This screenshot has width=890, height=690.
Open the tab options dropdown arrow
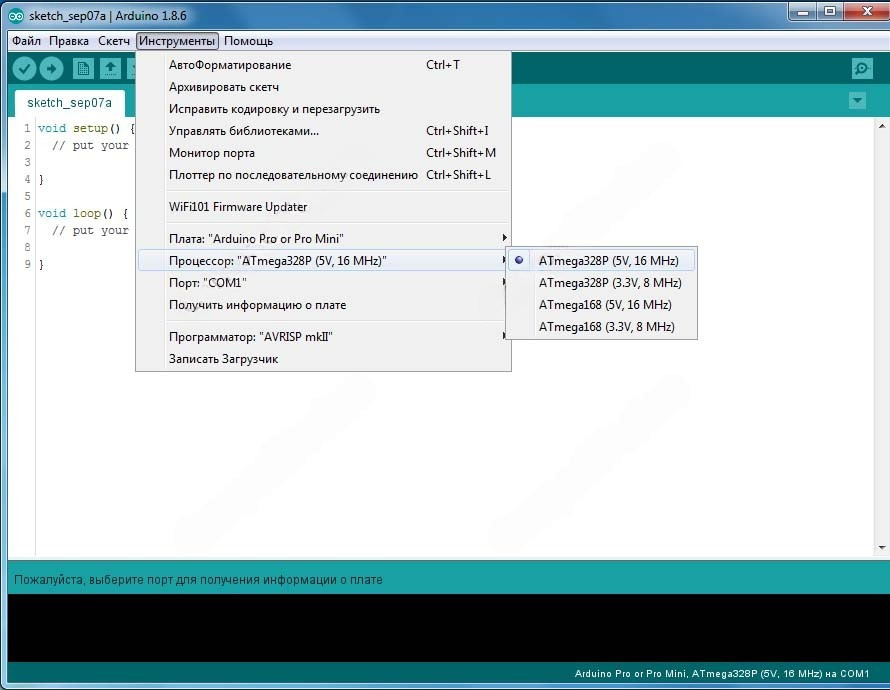pyautogui.click(x=856, y=101)
